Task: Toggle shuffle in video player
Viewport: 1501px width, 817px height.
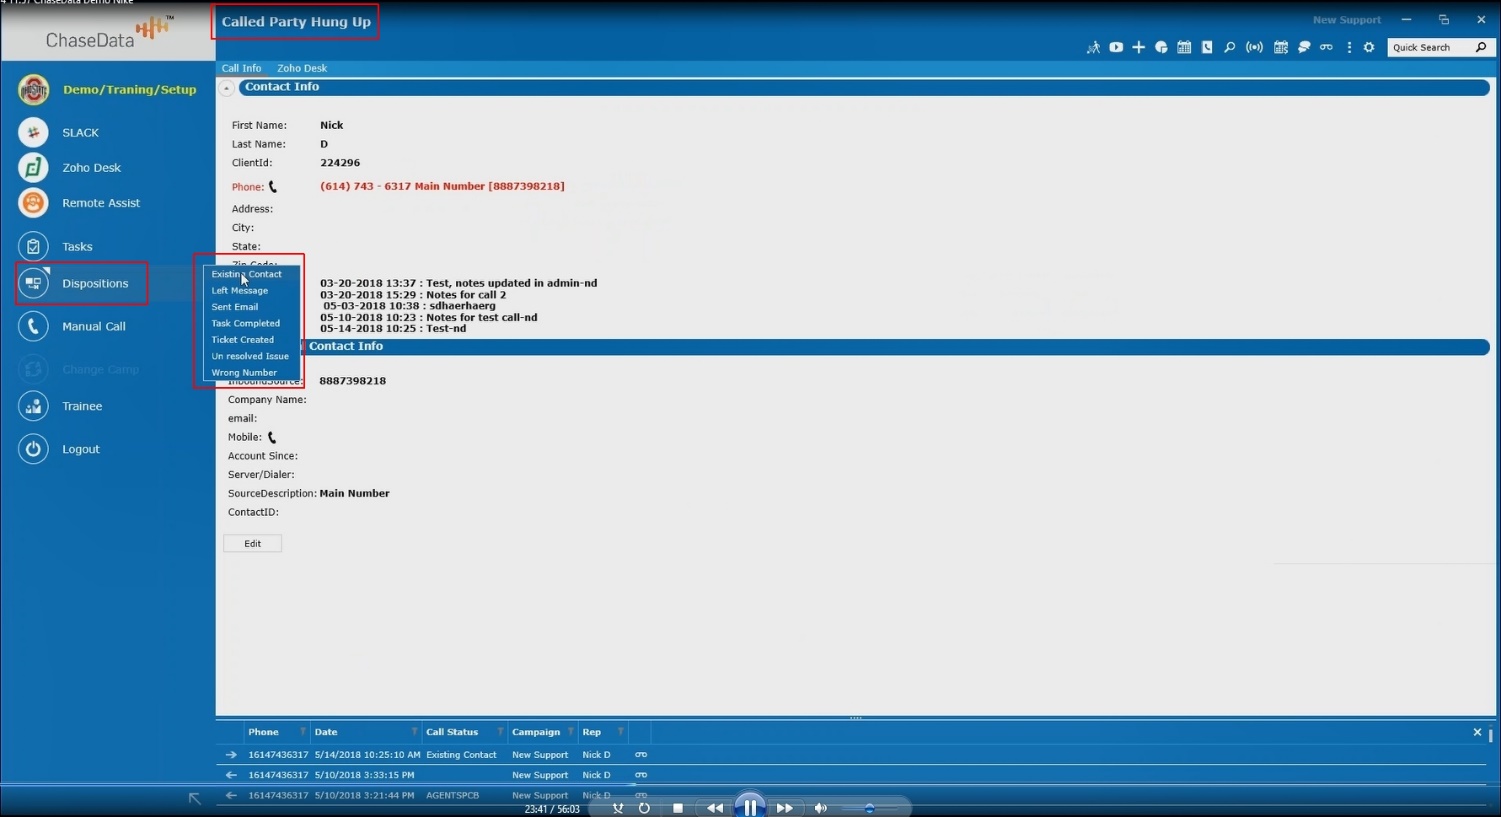Action: [618, 808]
